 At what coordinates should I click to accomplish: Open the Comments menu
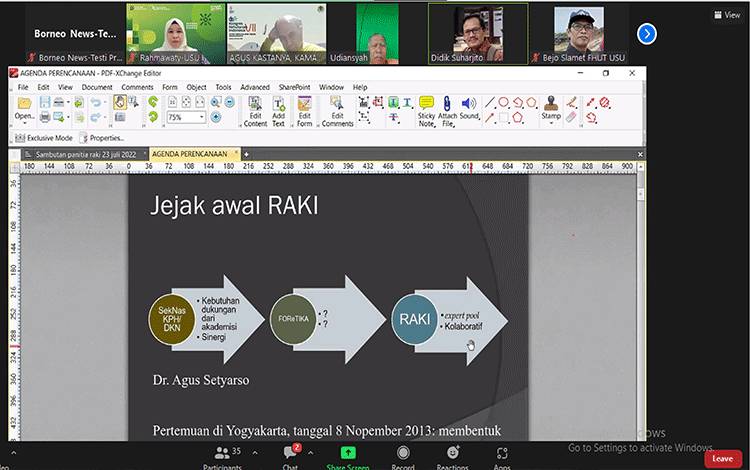pyautogui.click(x=137, y=87)
